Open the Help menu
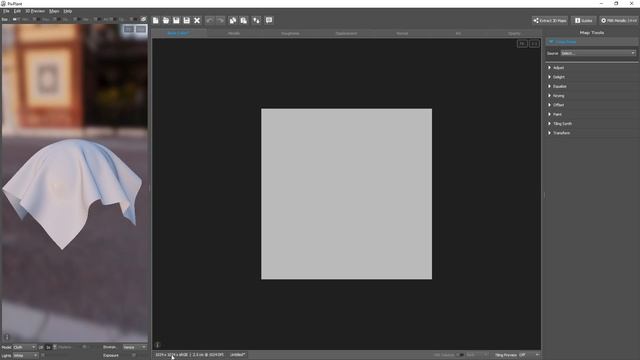Image resolution: width=640 pixels, height=360 pixels. (68, 11)
